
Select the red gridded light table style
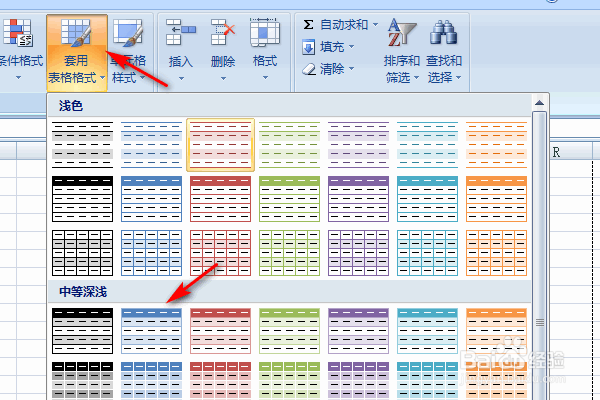[220, 253]
